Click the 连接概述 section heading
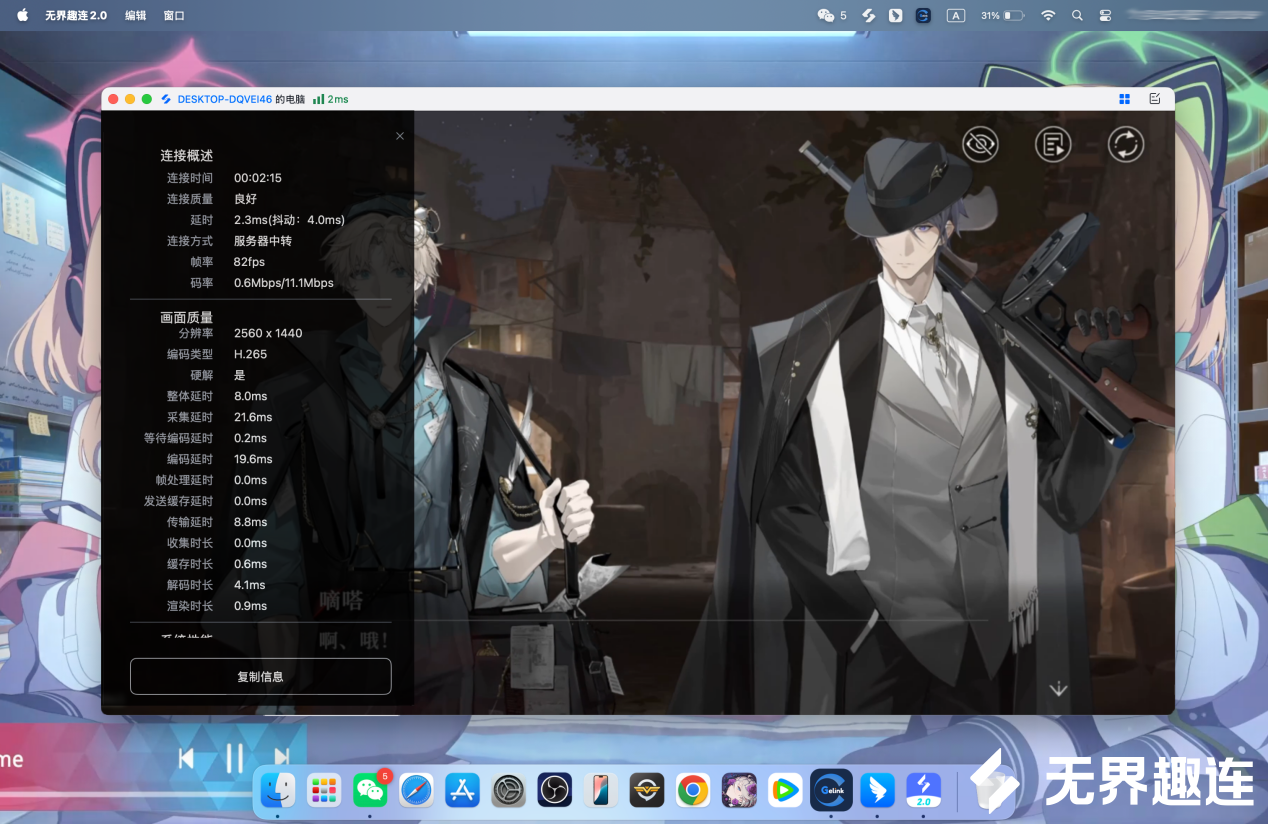This screenshot has width=1268, height=824. (187, 156)
